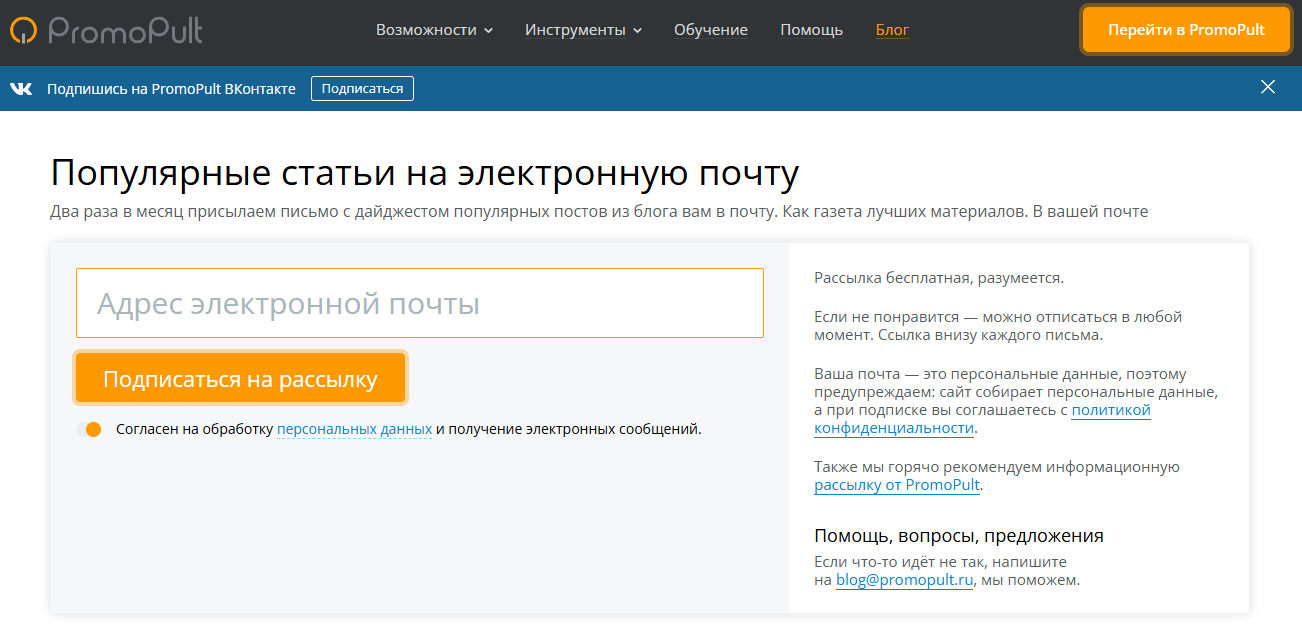Click the blog@promopult.ru email link
Screen dimensions: 1302x630
pyautogui.click(x=904, y=580)
